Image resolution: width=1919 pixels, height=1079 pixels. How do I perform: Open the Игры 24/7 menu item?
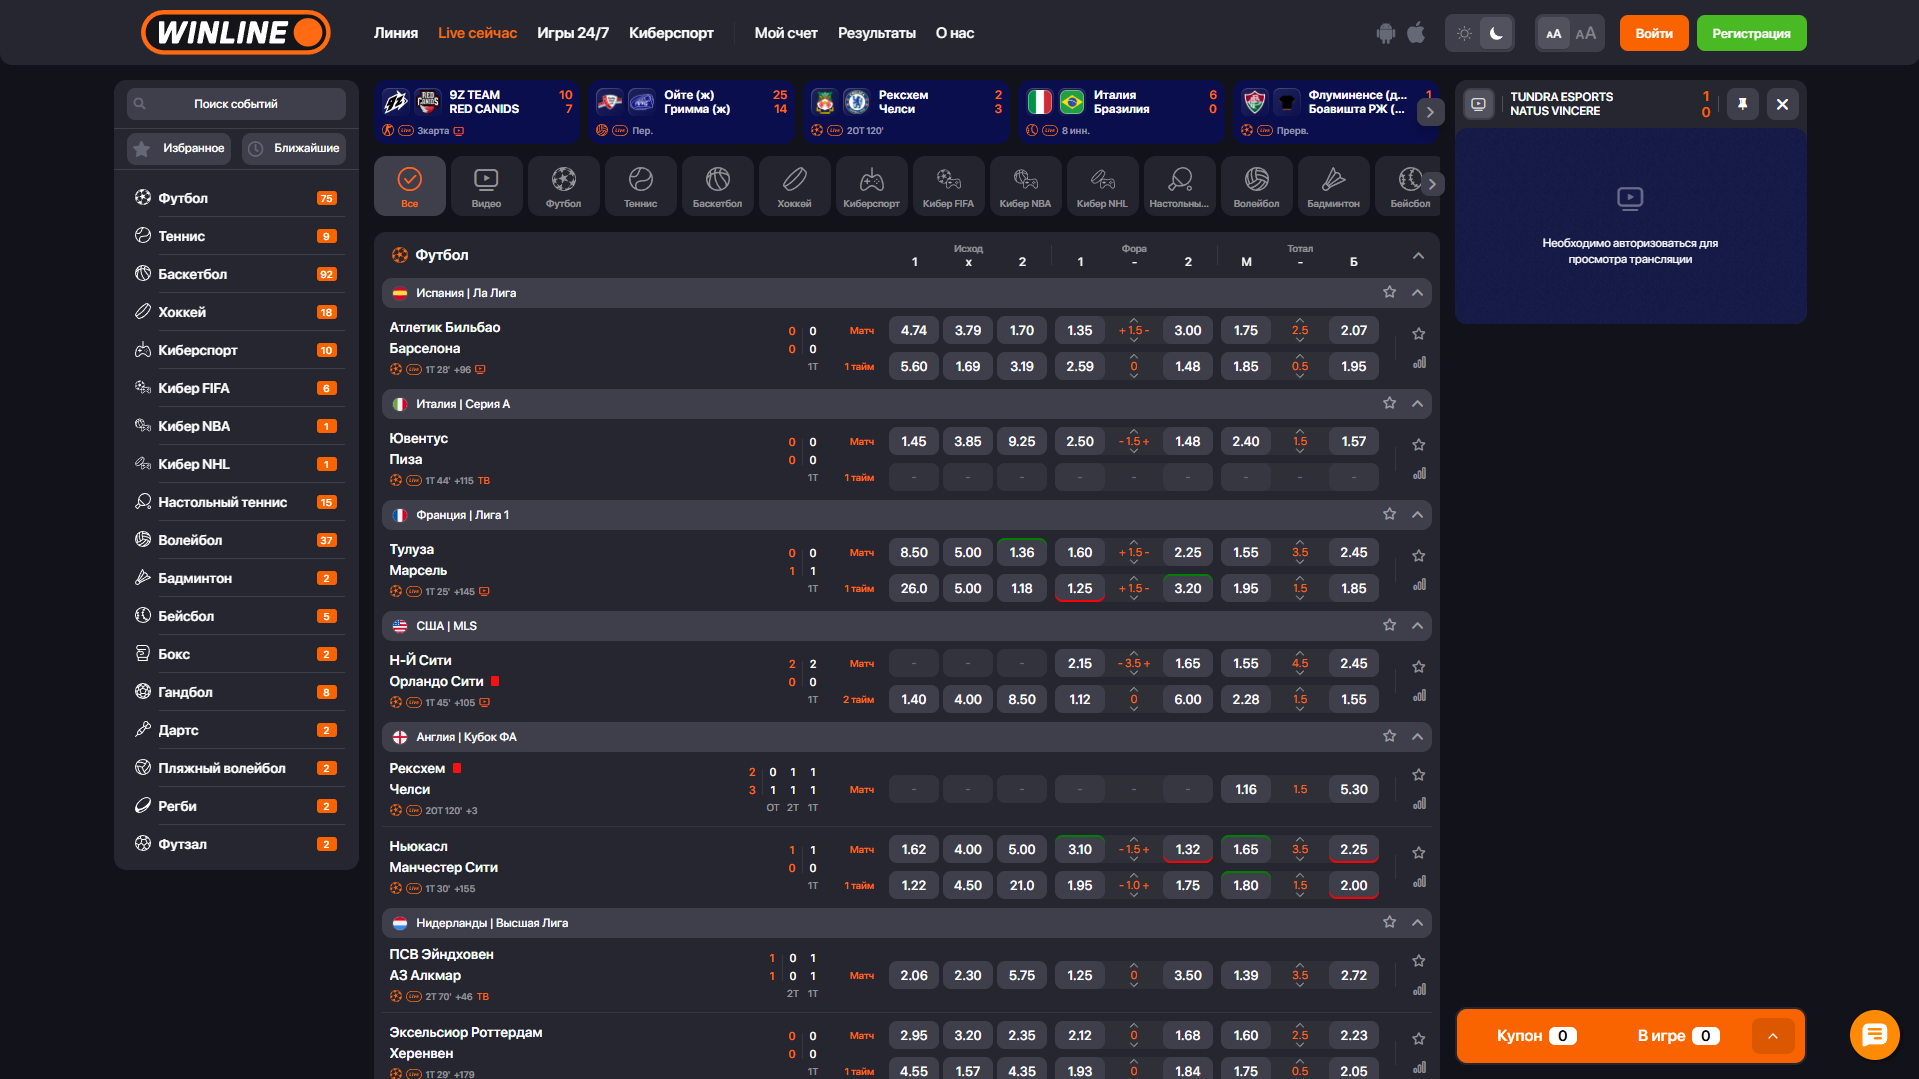573,33
